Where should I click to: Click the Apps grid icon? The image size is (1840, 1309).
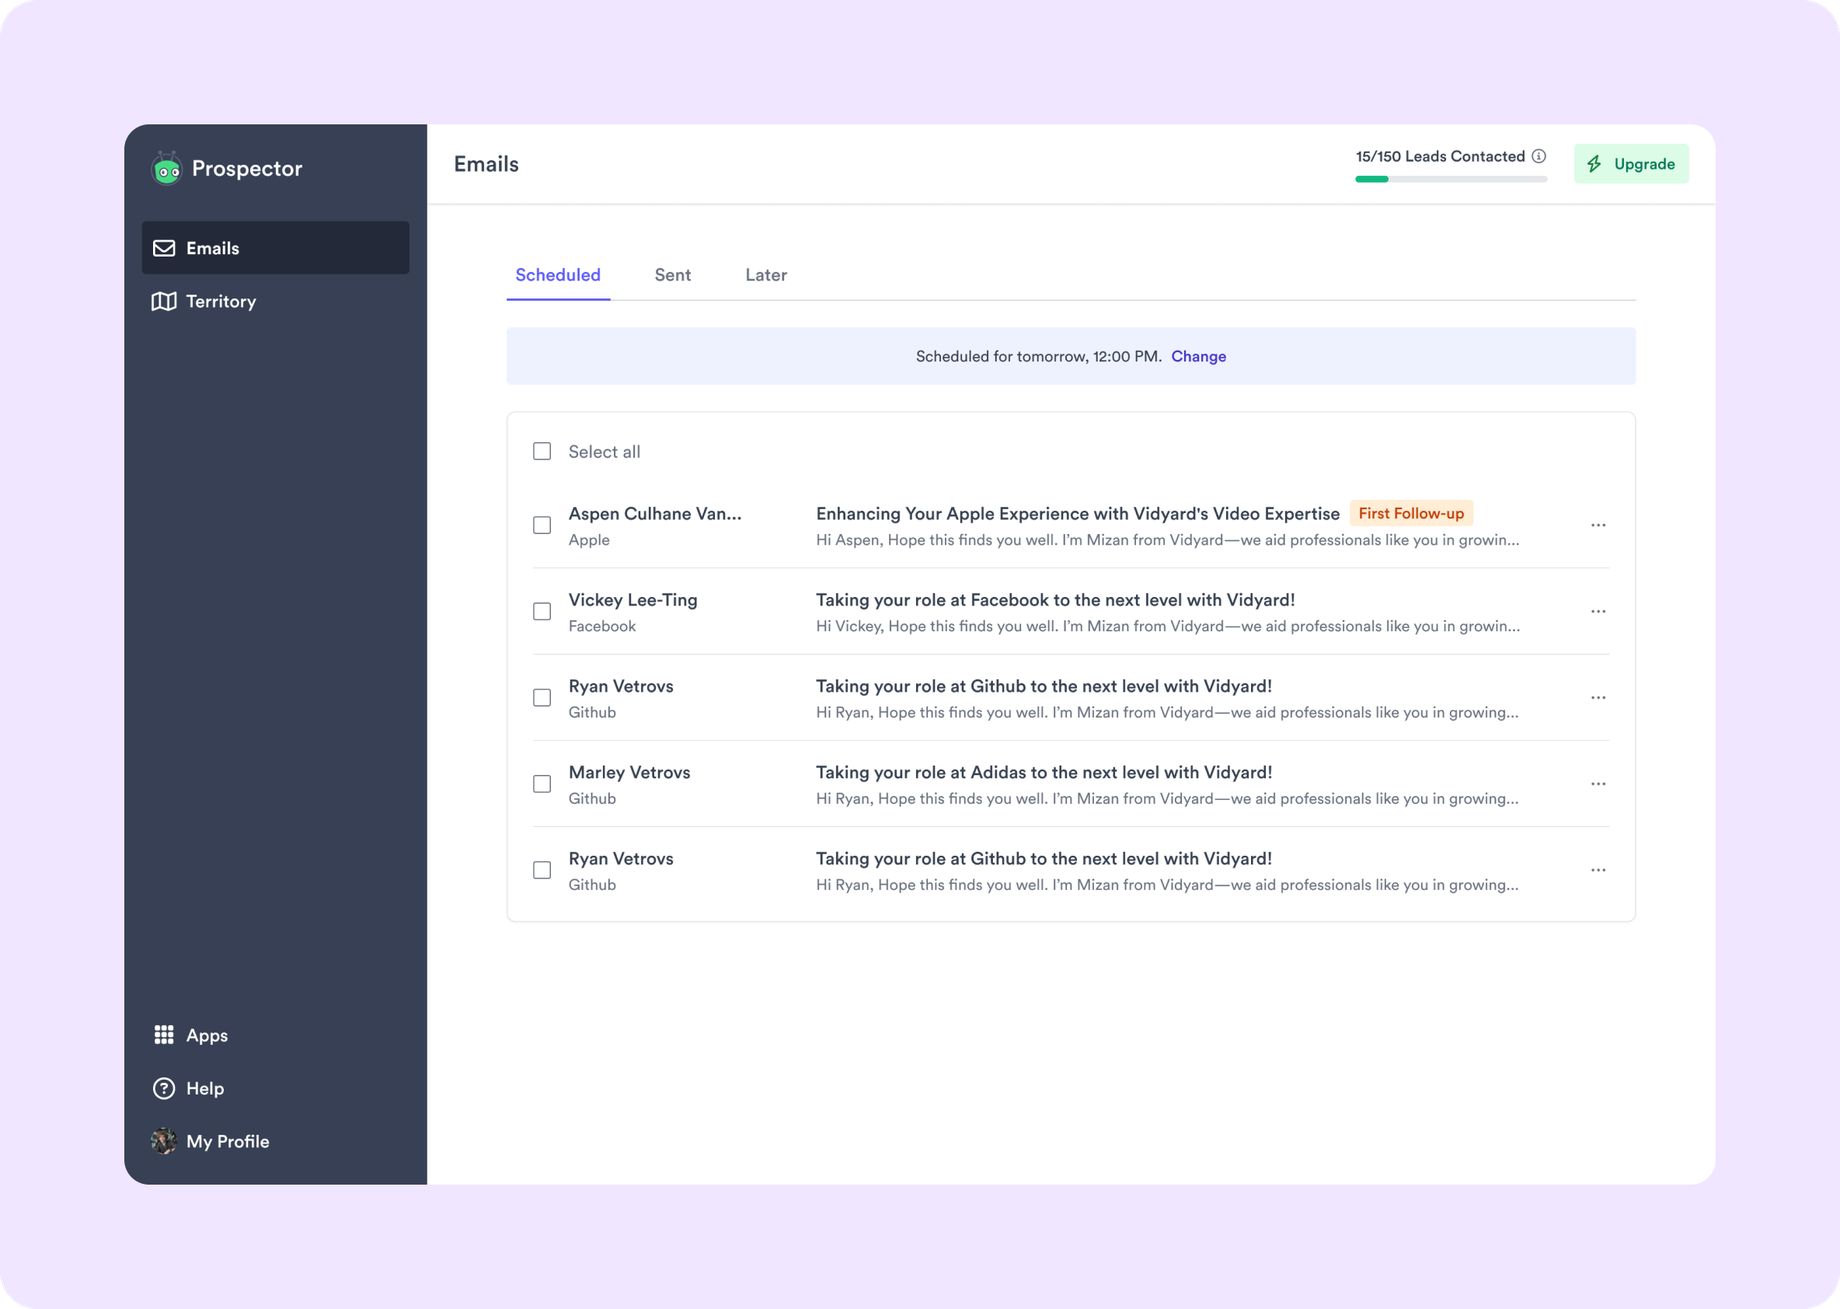[164, 1035]
